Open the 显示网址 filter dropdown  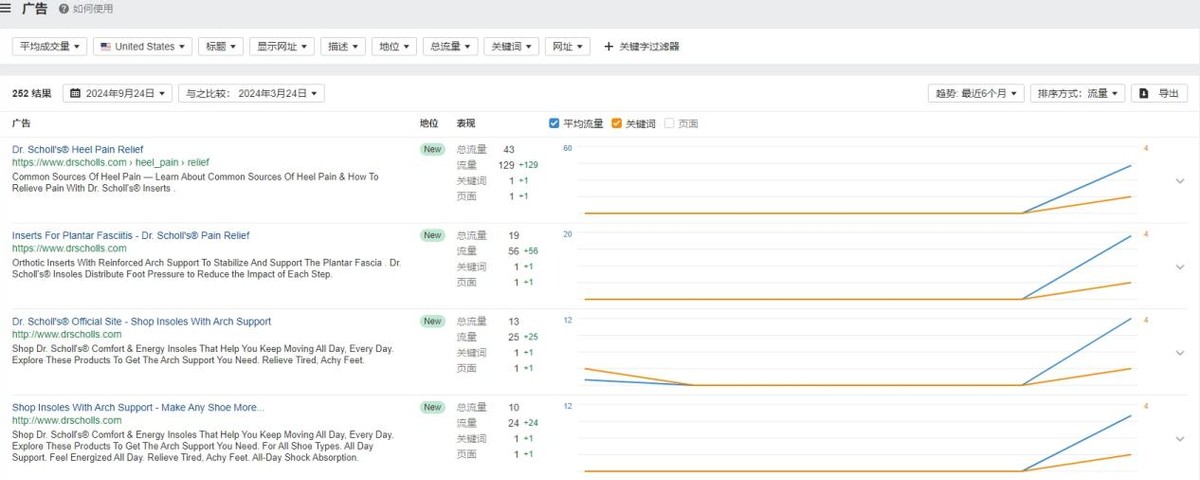pos(282,46)
